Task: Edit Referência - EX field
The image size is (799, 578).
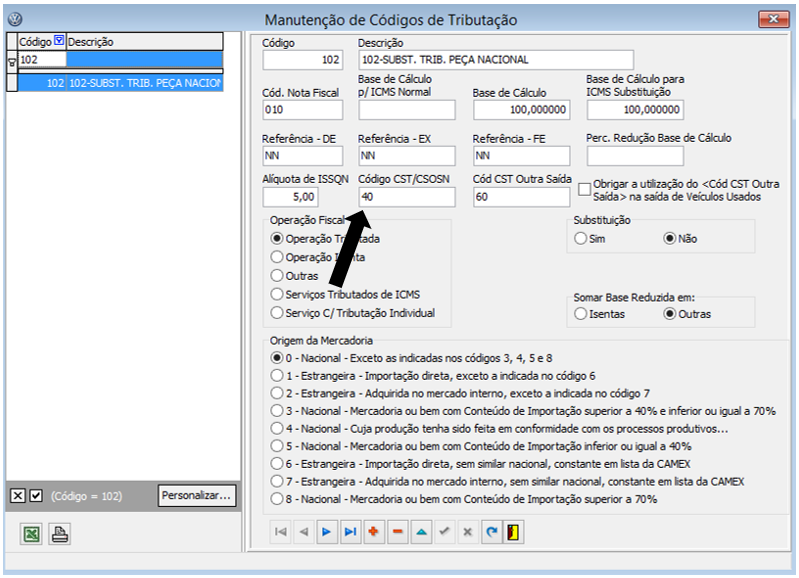Action: 407,155
